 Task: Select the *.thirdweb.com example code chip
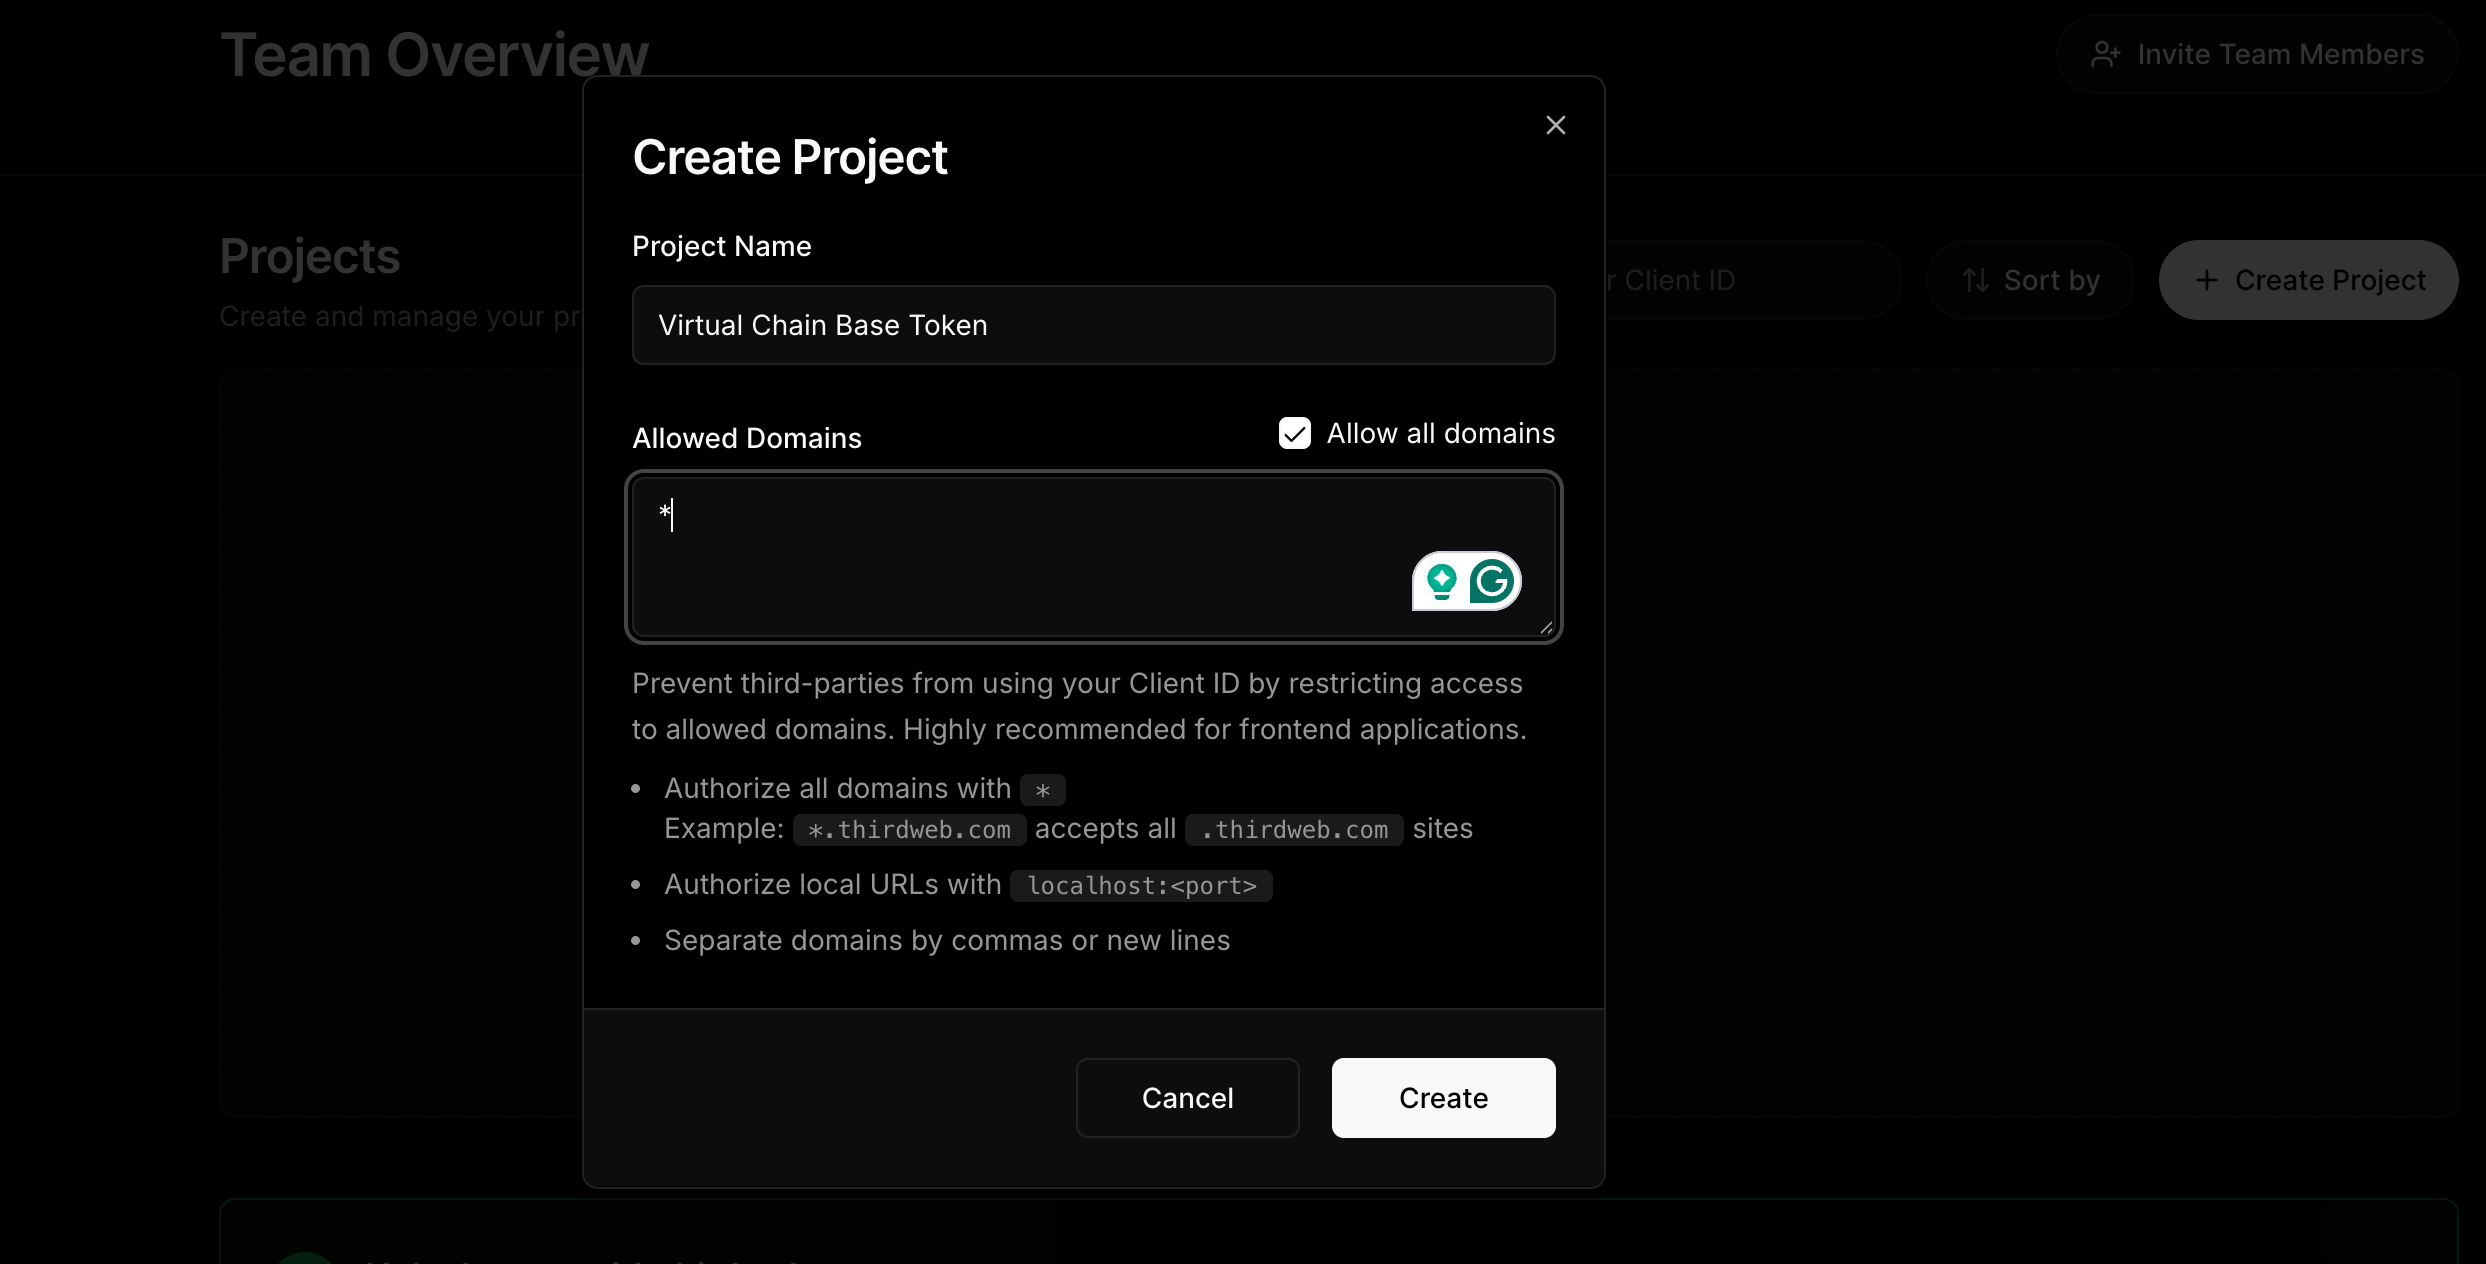click(x=907, y=829)
